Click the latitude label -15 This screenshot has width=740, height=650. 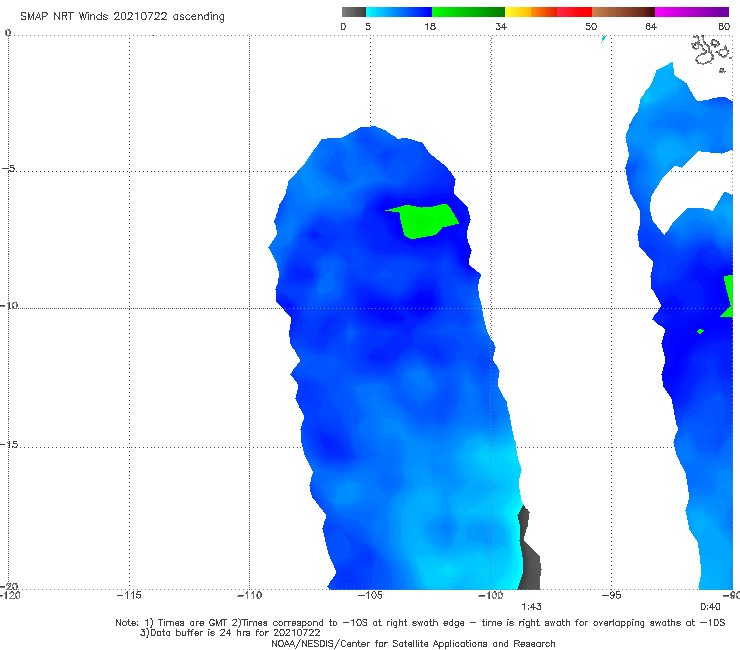(x=9, y=445)
